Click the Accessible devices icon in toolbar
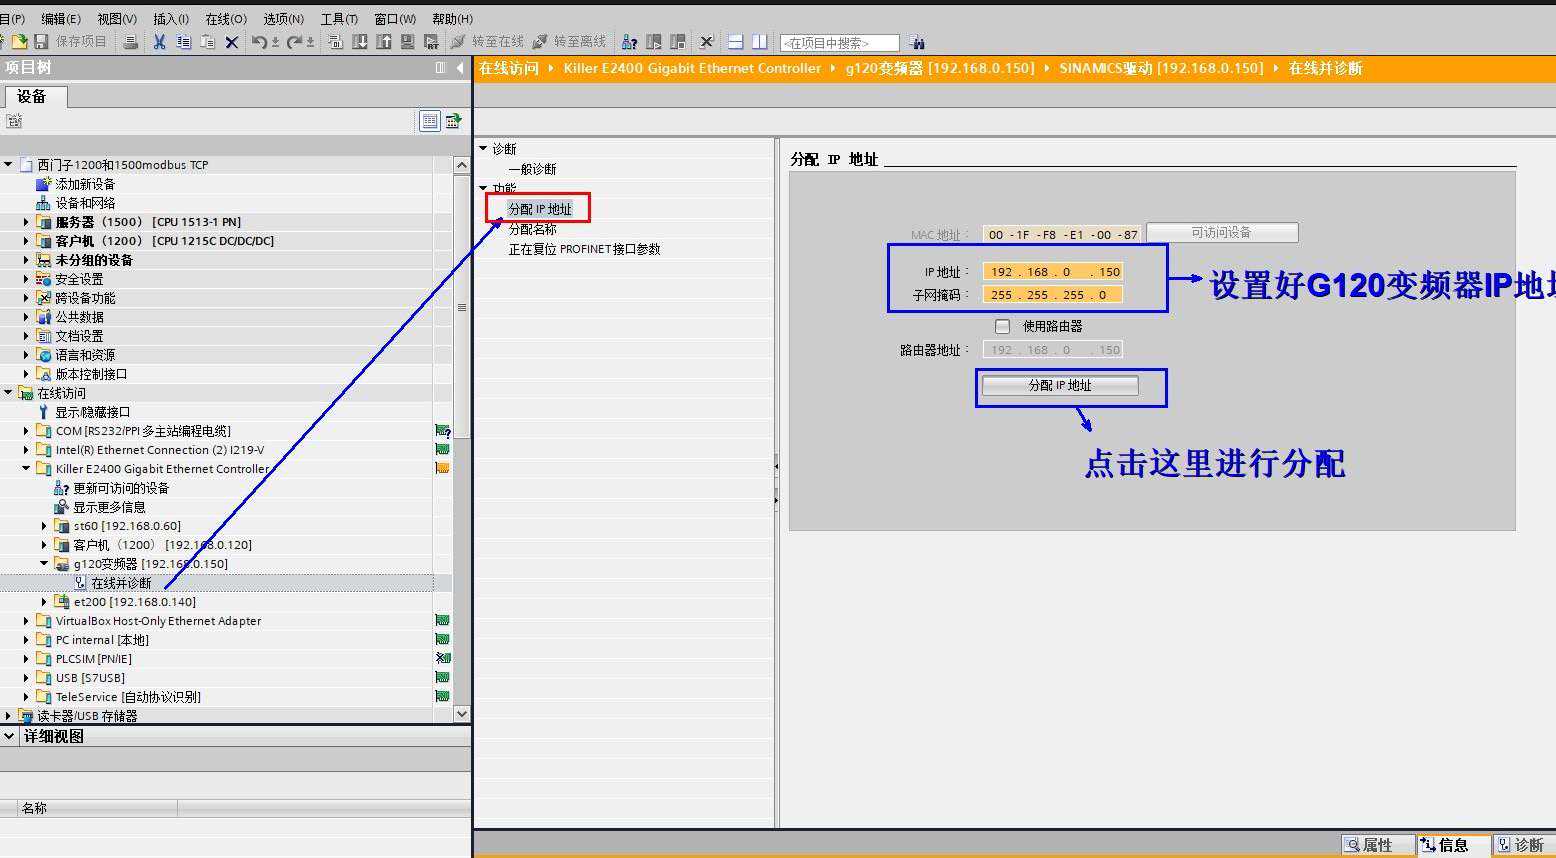The width and height of the screenshot is (1556, 858). click(x=629, y=42)
